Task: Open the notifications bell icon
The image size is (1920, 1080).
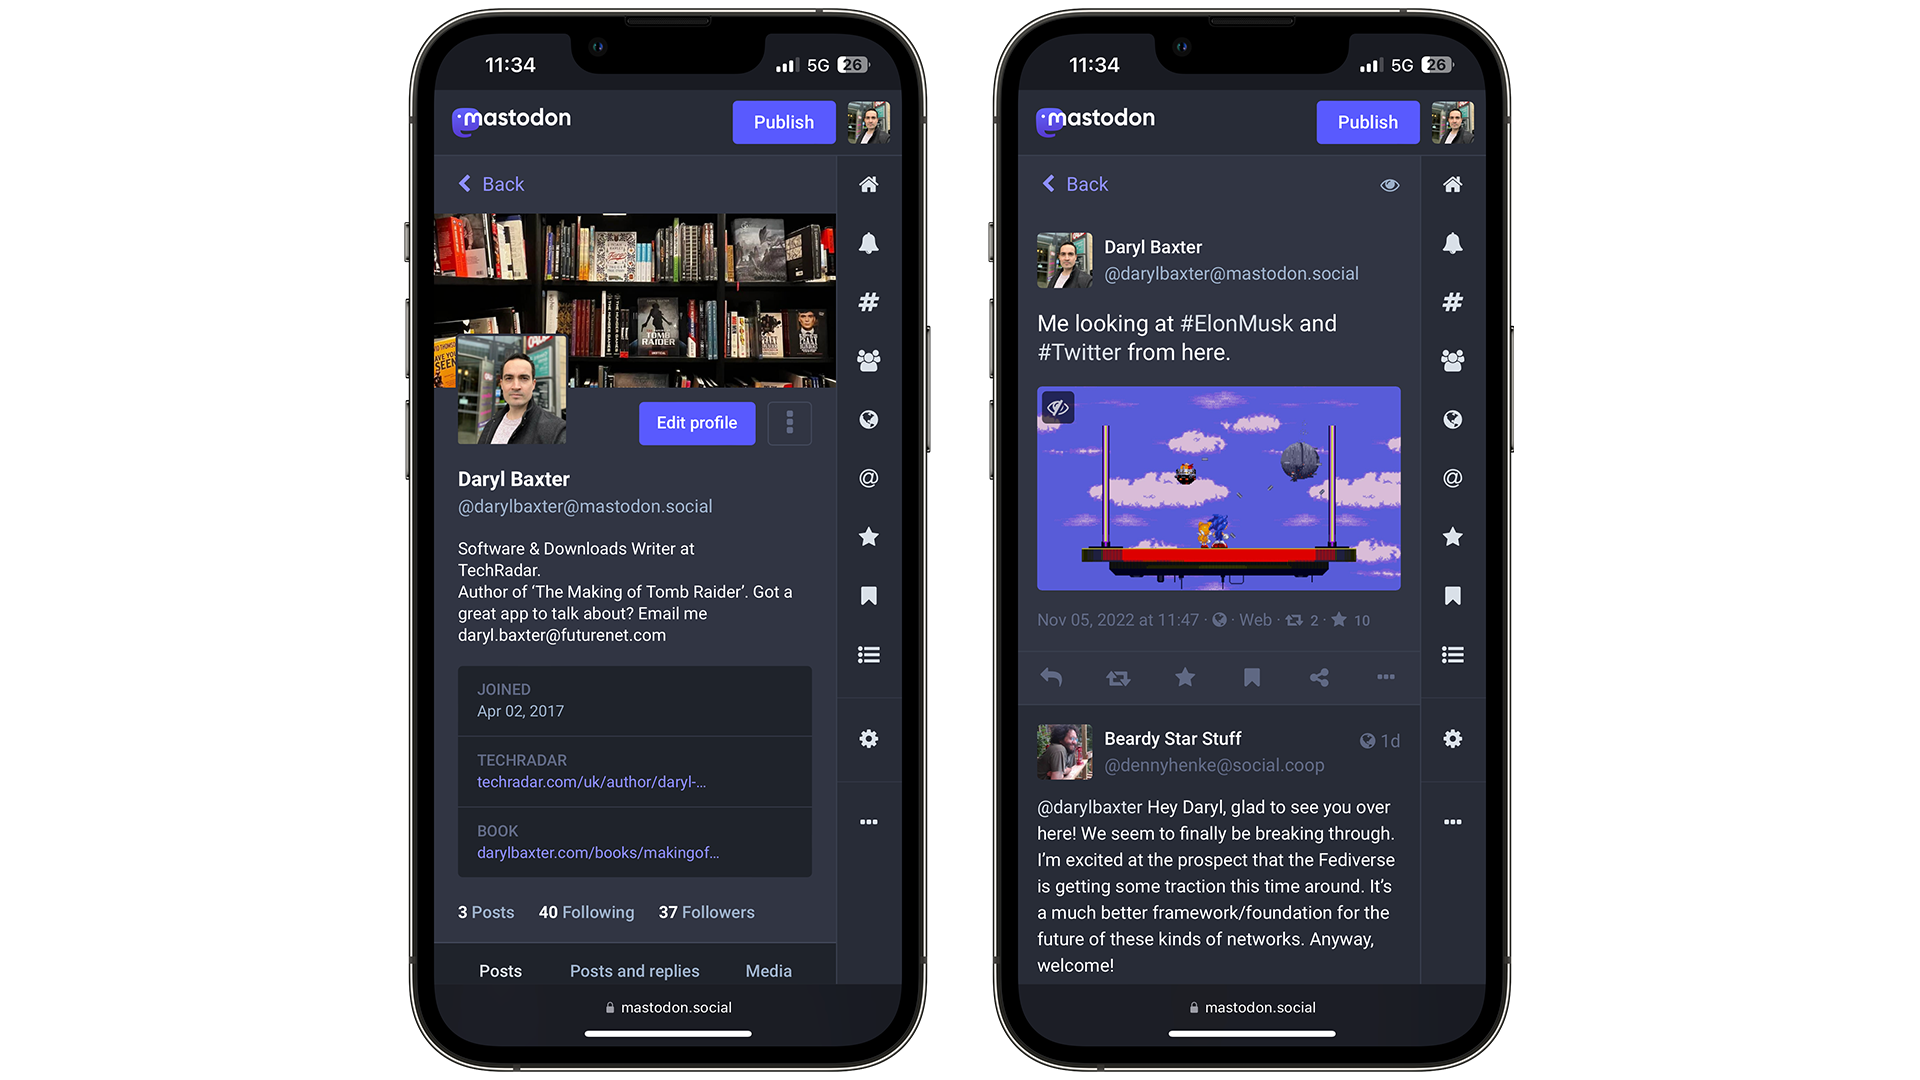Action: (x=869, y=243)
